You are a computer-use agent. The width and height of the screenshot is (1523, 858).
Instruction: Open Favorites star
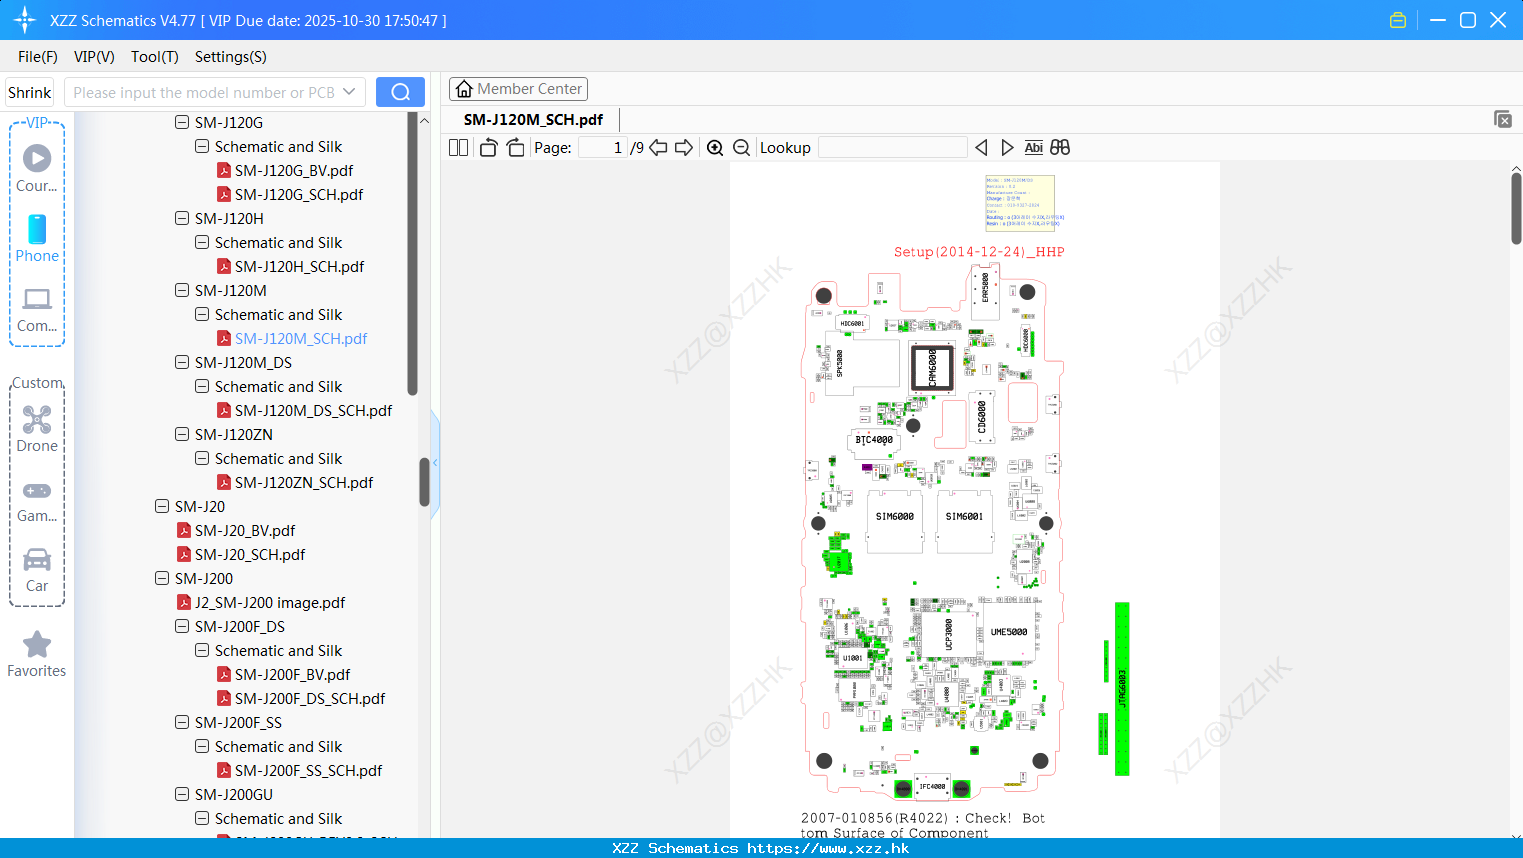[37, 655]
